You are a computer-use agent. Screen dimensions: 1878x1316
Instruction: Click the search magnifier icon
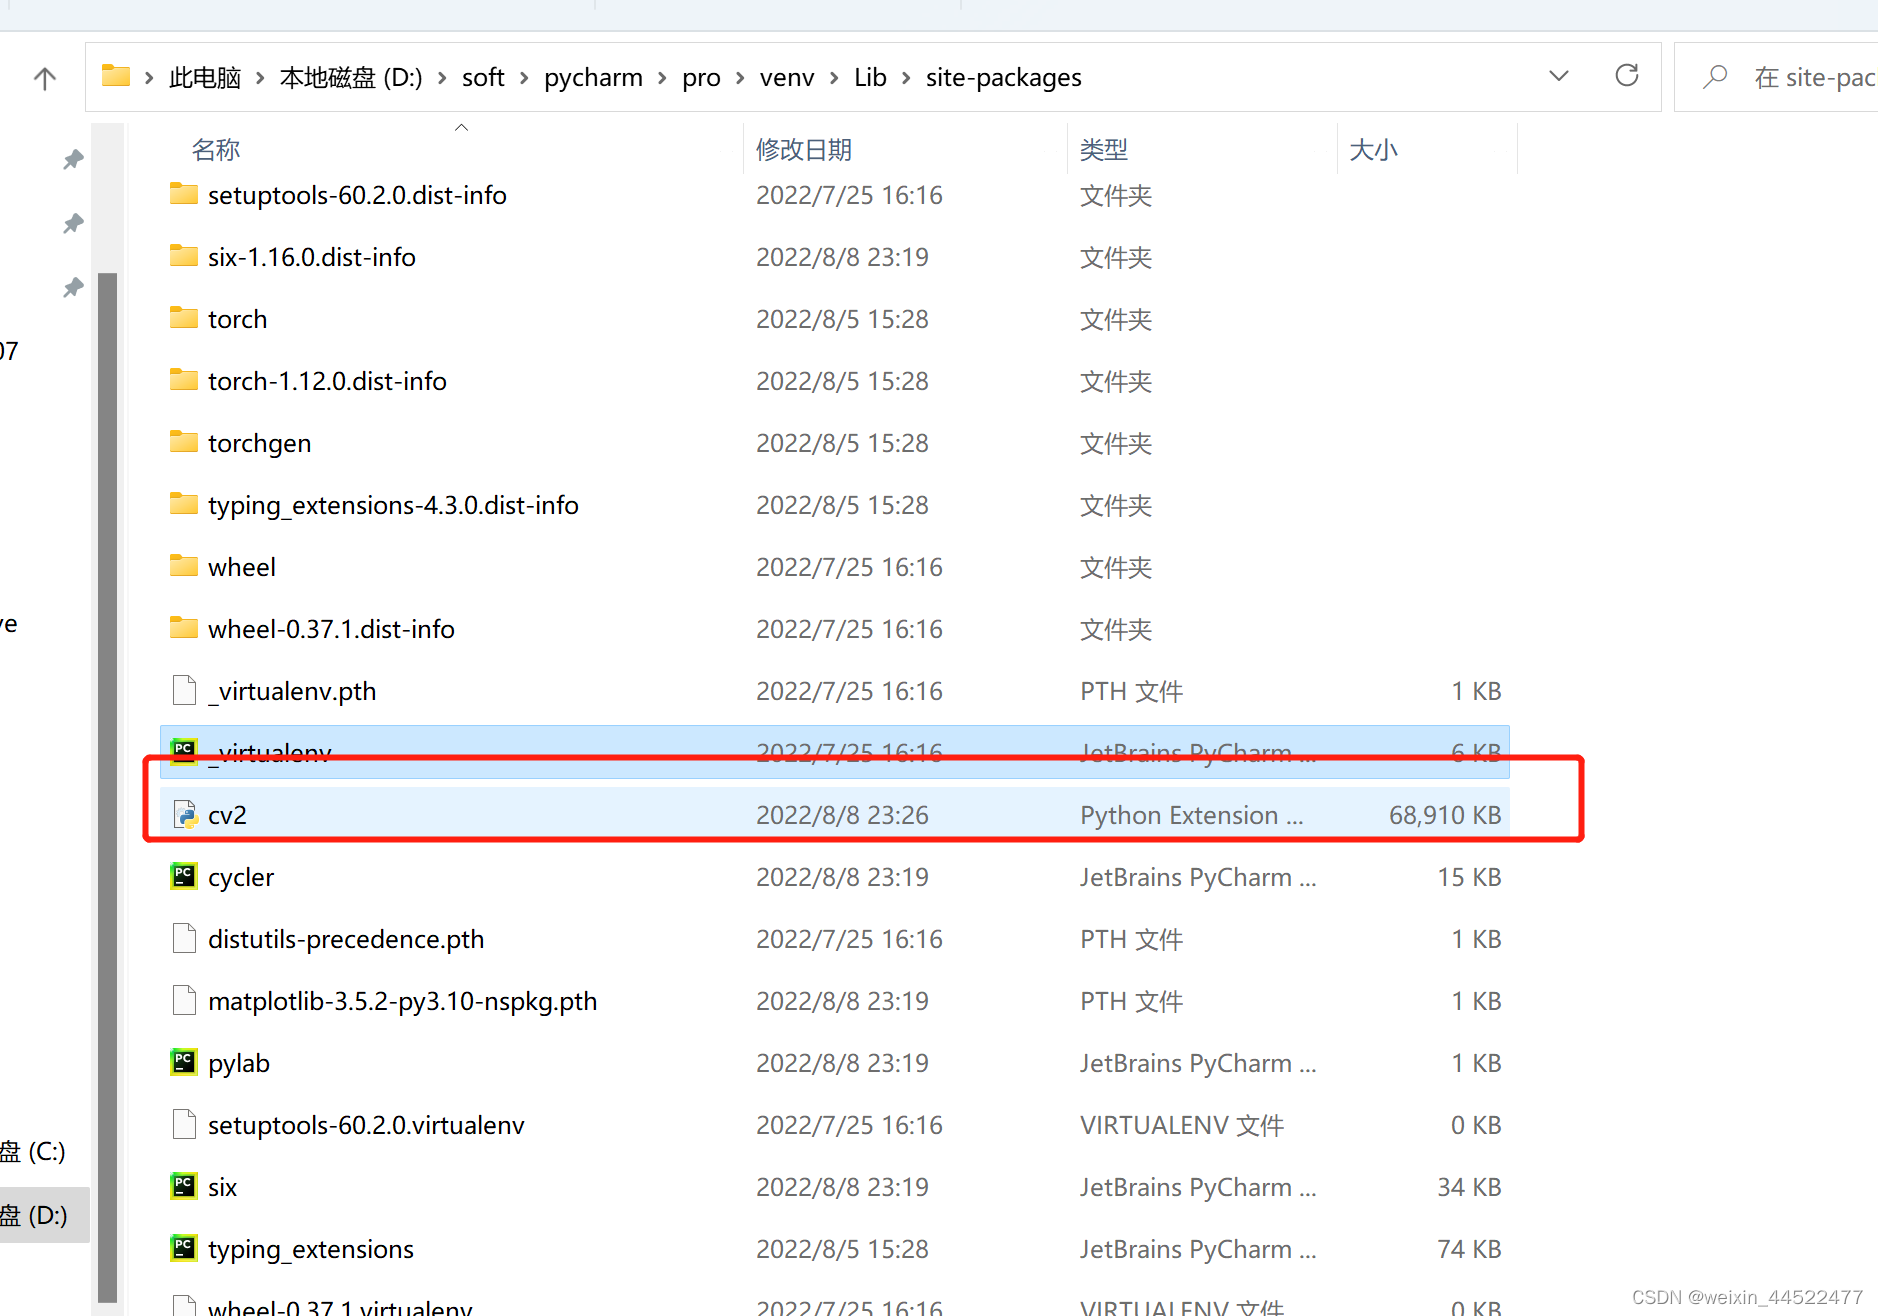click(1715, 77)
